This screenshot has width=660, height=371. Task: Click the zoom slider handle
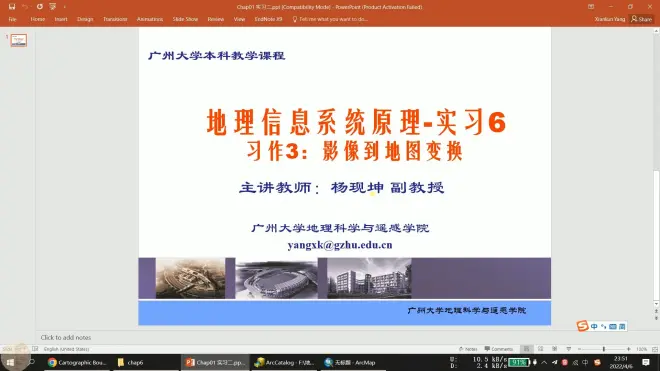click(x=604, y=349)
